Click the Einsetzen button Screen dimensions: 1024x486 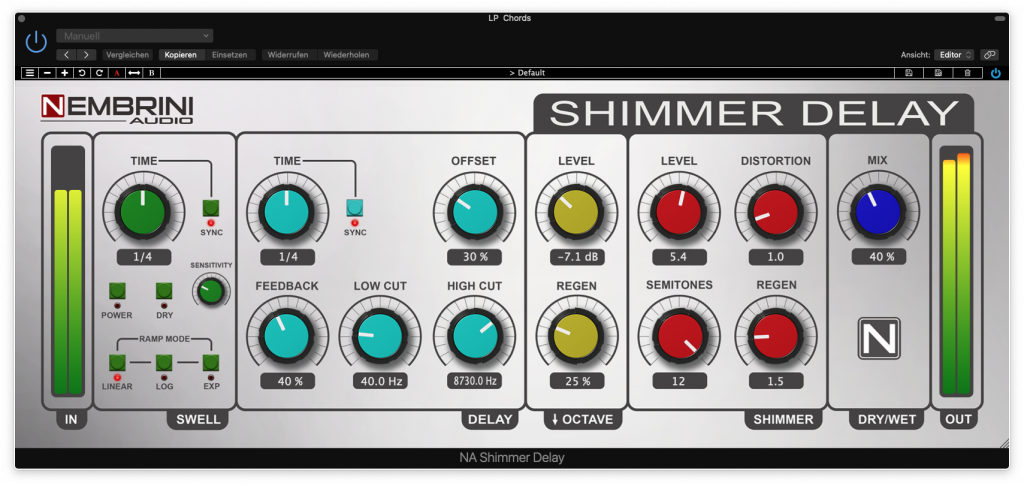[233, 55]
